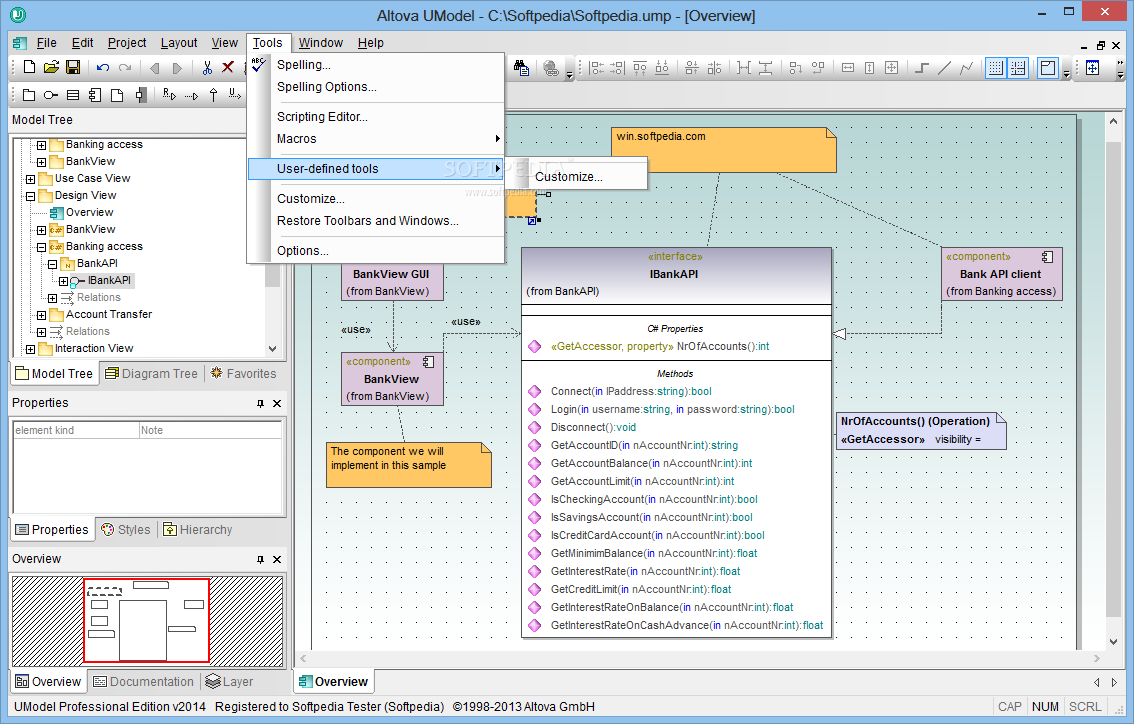Click the Bank API client component

1001,274
